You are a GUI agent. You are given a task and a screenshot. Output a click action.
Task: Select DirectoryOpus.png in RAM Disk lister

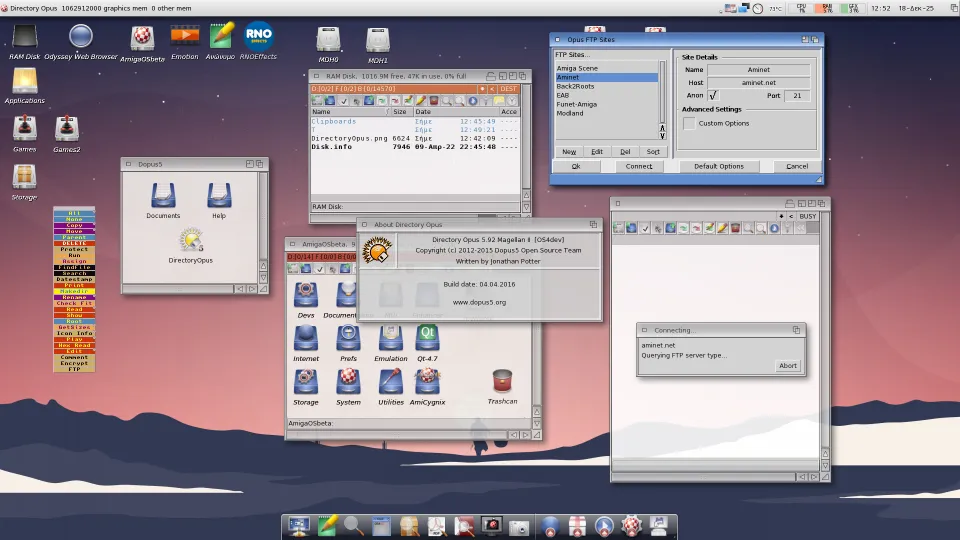click(x=347, y=138)
